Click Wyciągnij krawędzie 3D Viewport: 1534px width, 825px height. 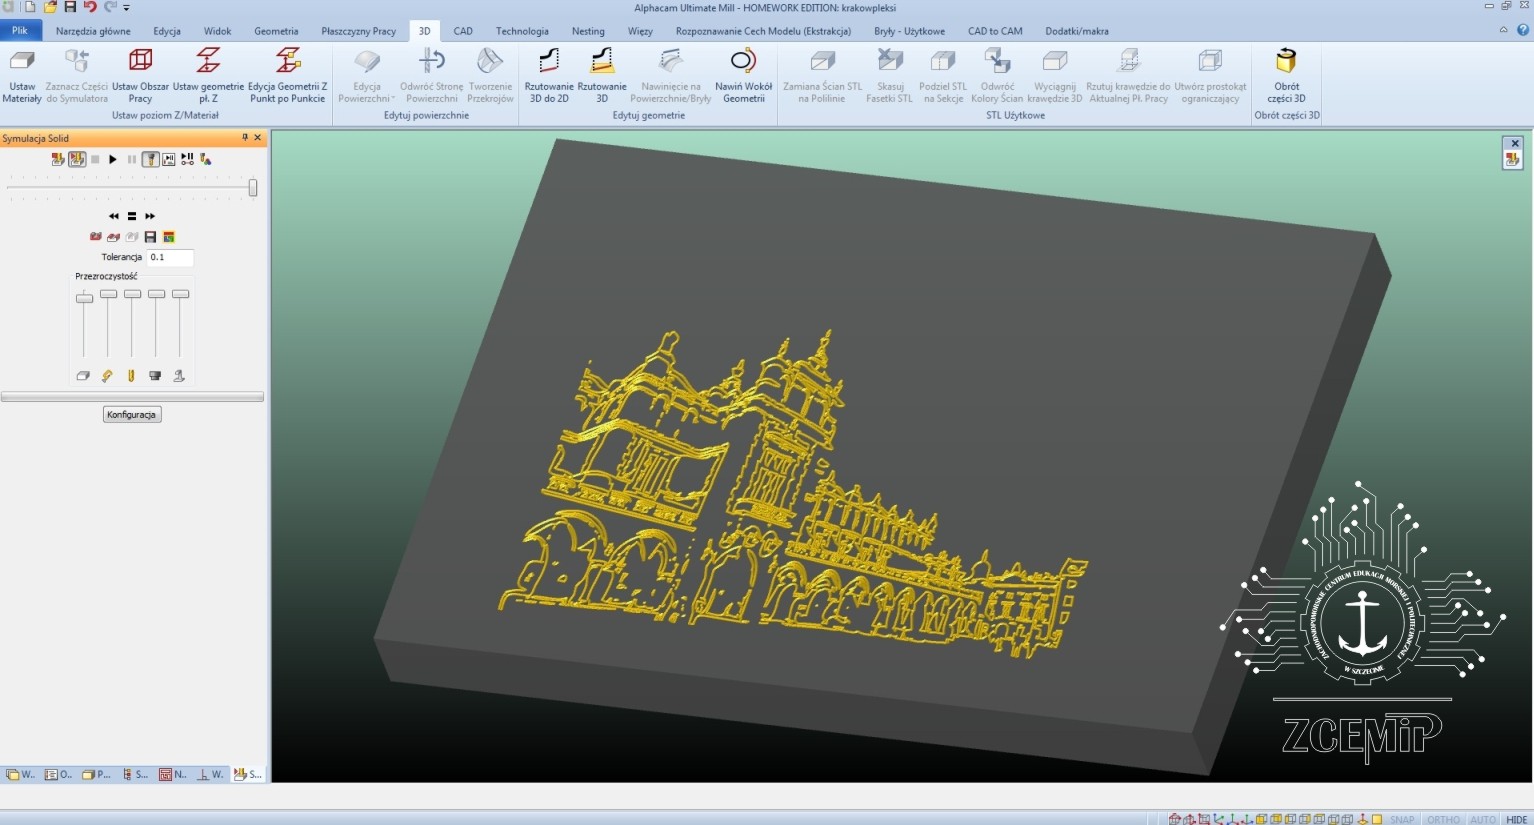1055,76
